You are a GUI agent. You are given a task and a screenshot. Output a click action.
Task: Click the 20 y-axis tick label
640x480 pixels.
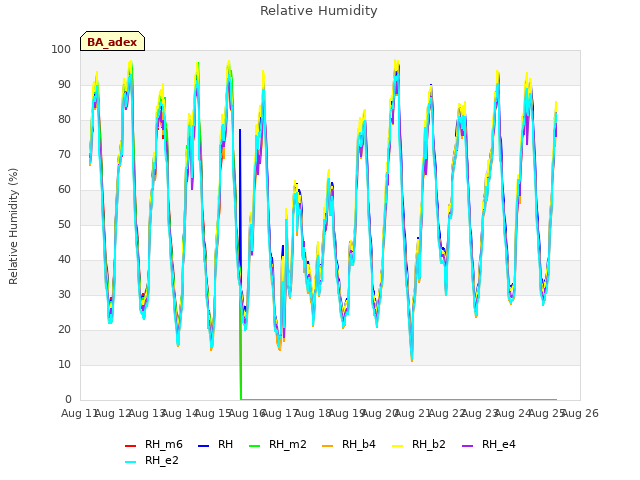point(64,329)
